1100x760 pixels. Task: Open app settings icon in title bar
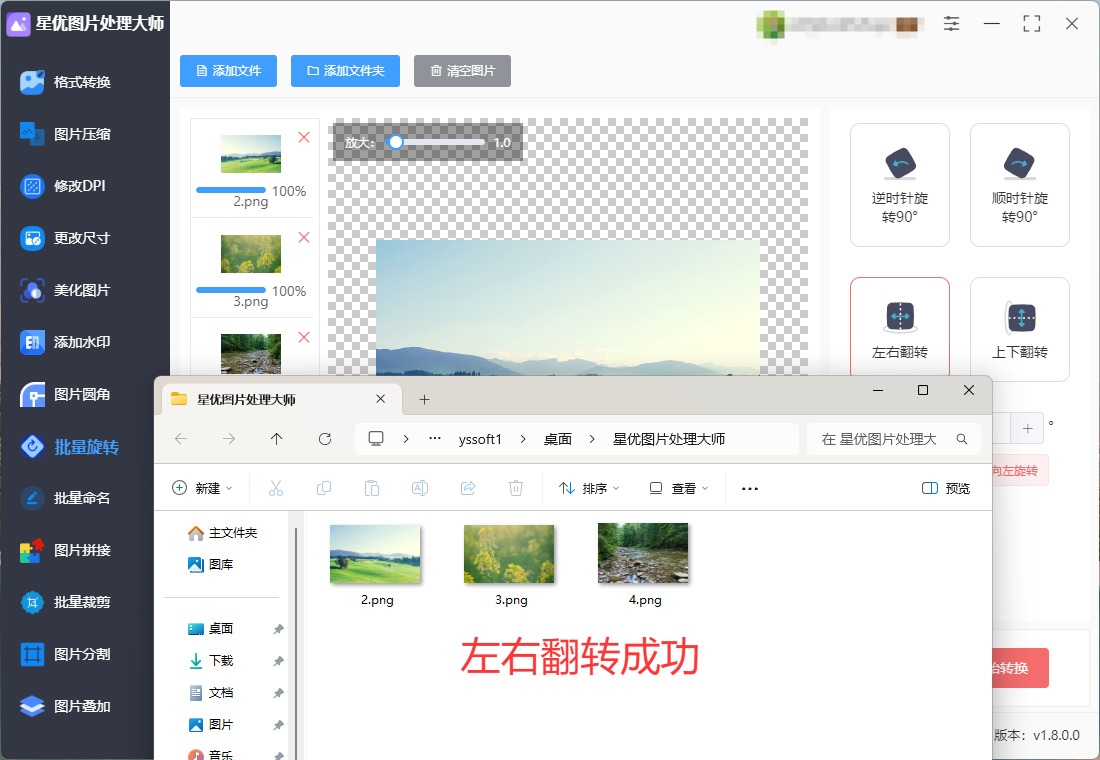click(951, 24)
